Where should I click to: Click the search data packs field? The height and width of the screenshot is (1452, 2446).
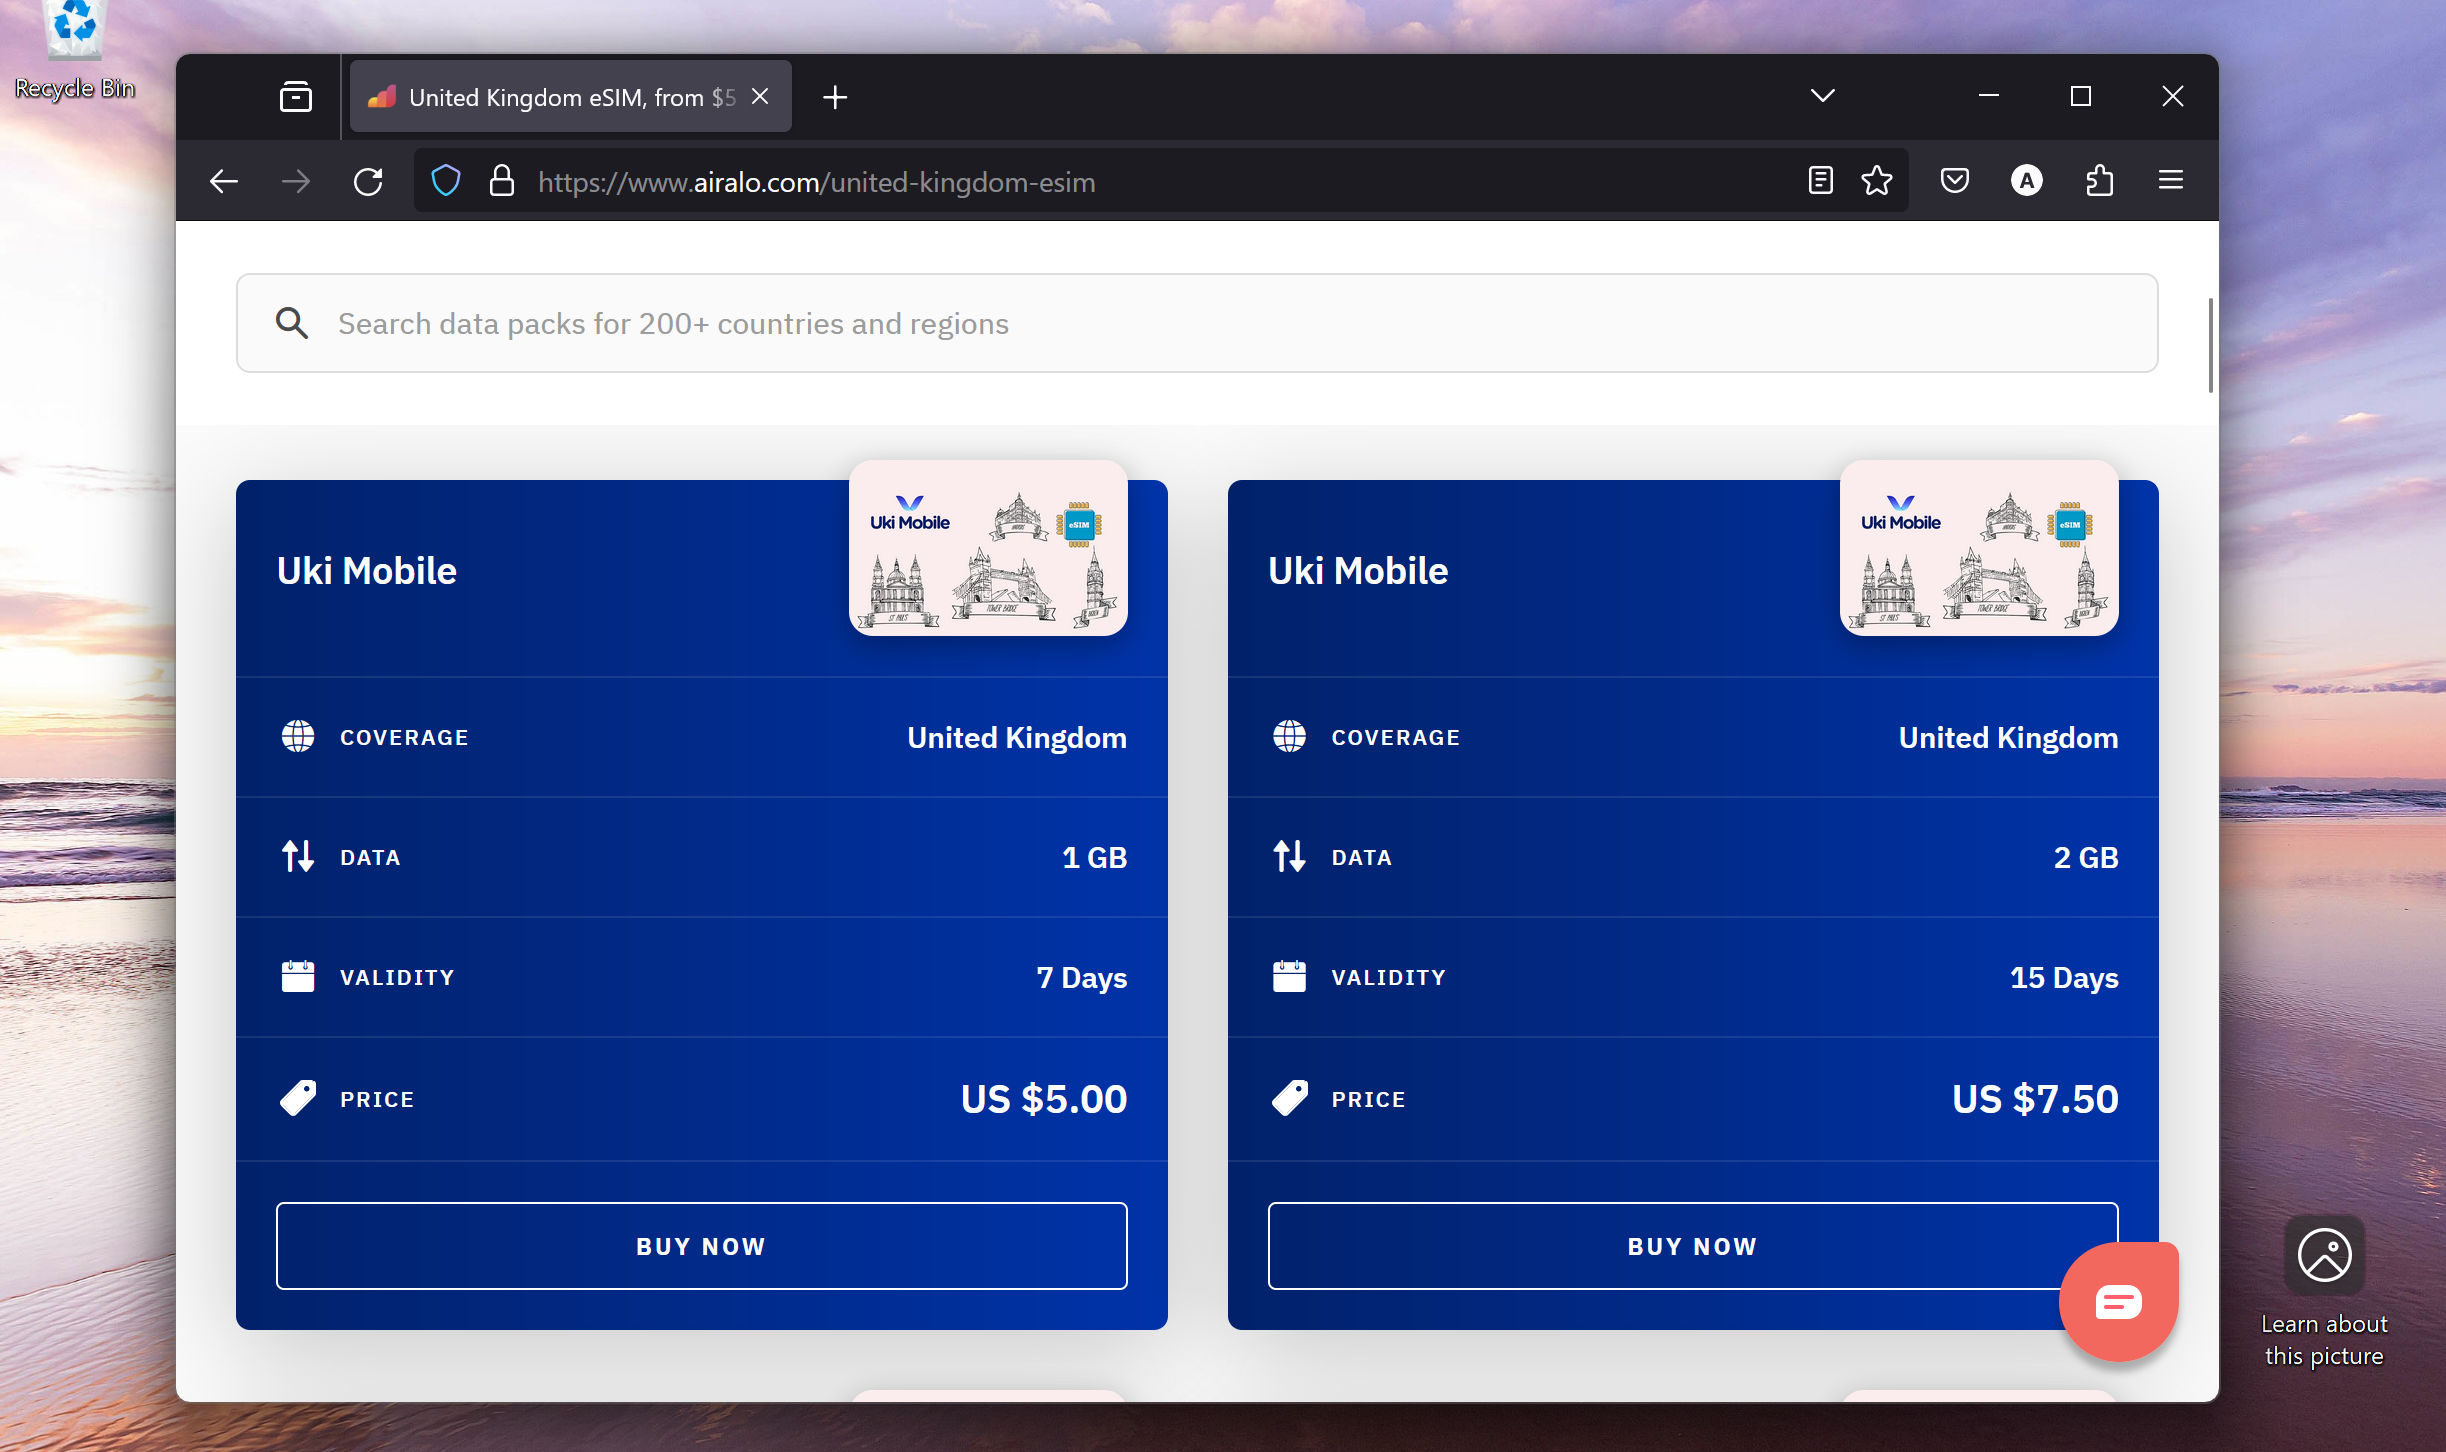1197,323
